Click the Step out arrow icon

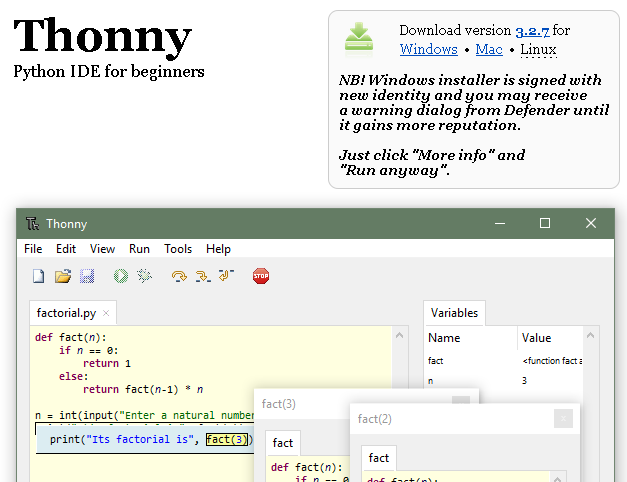tap(226, 276)
